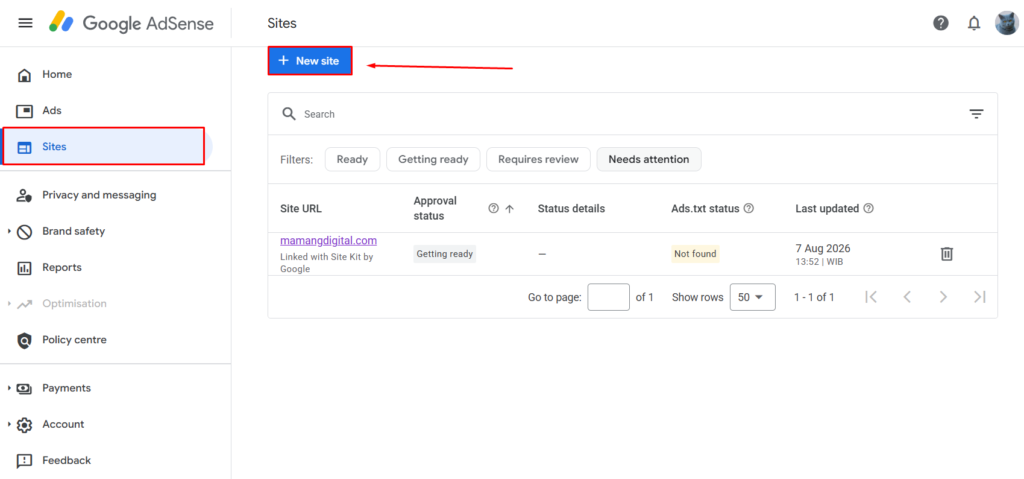This screenshot has height=479, width=1024.
Task: Click the Linked with Site Kit text
Action: tap(327, 263)
